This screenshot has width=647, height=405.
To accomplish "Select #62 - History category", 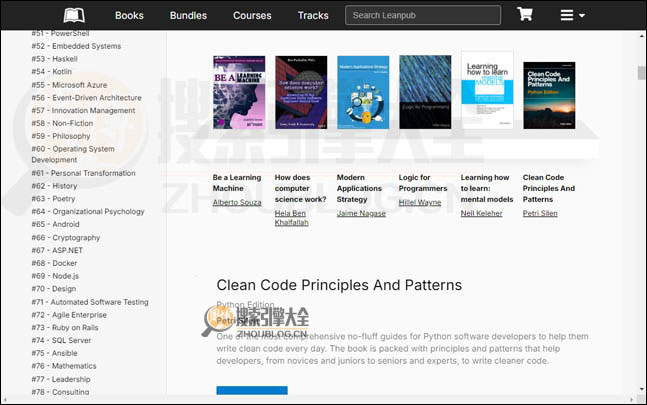I will (x=54, y=186).
